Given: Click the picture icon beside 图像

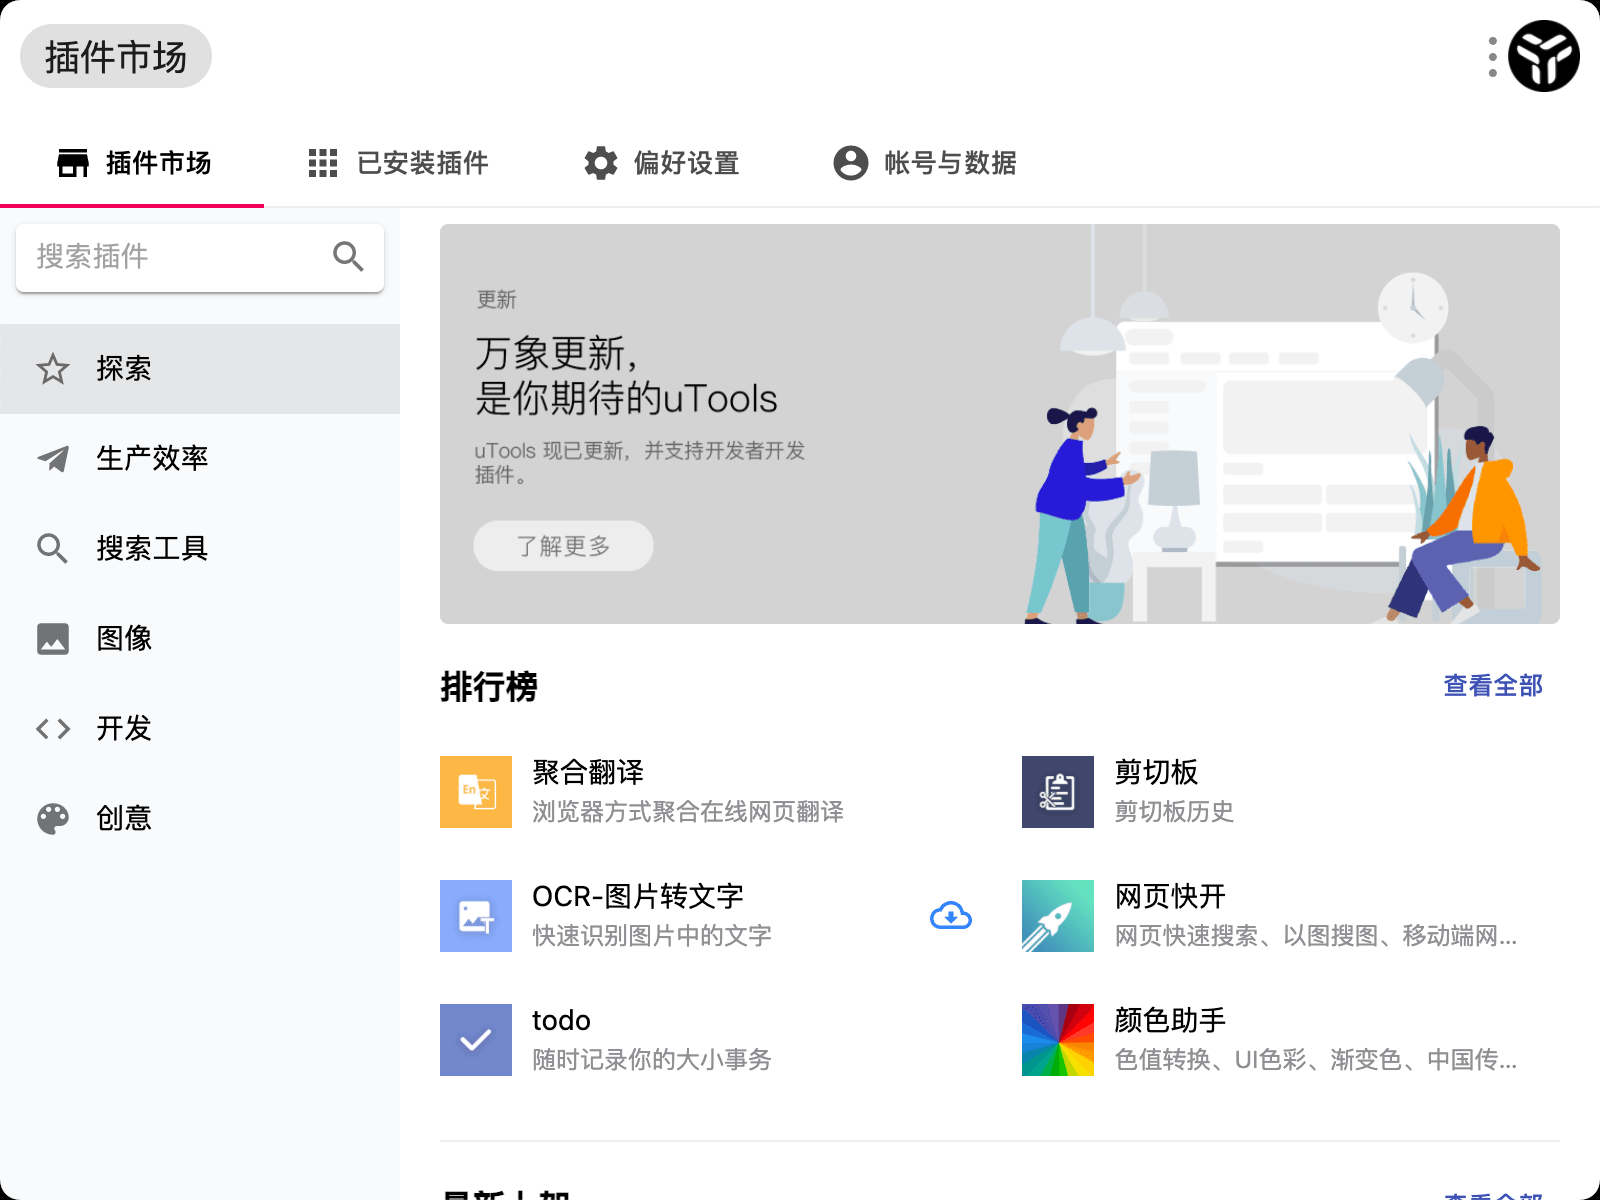Looking at the screenshot, I should point(53,639).
